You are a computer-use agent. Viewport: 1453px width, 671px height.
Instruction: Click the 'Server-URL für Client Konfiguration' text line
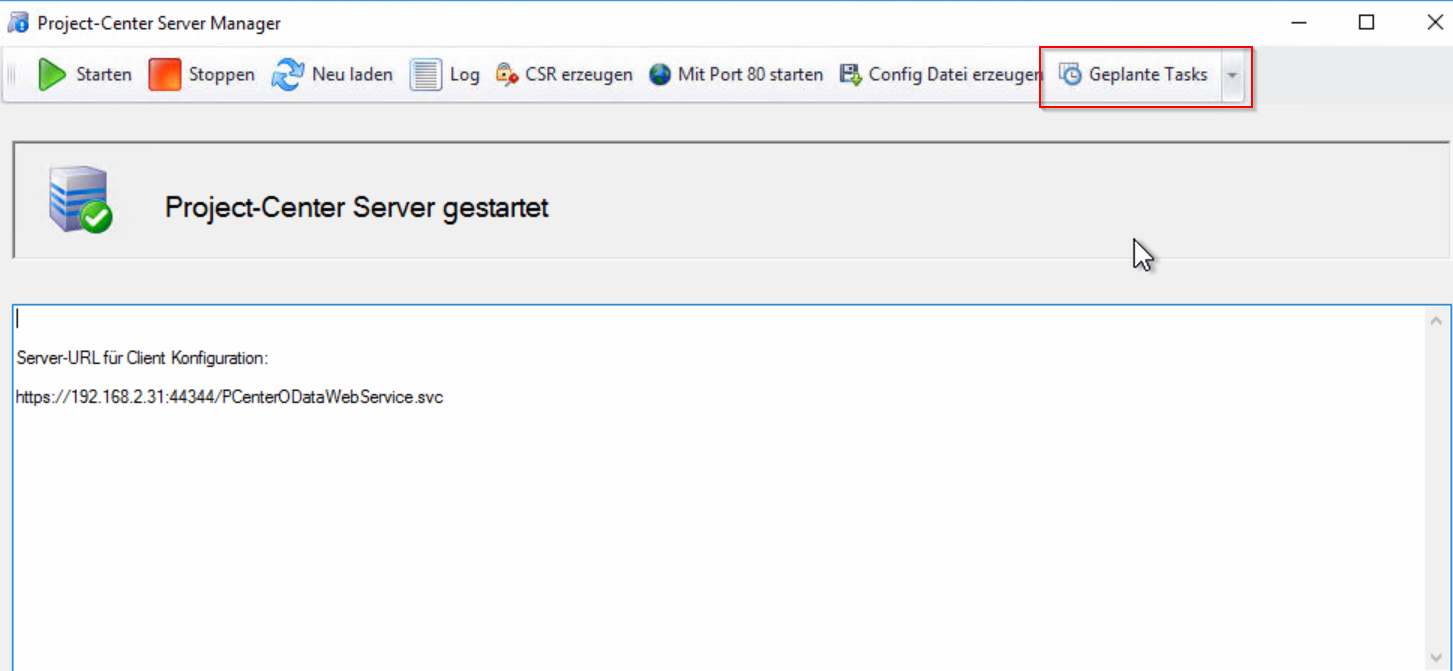tap(142, 358)
